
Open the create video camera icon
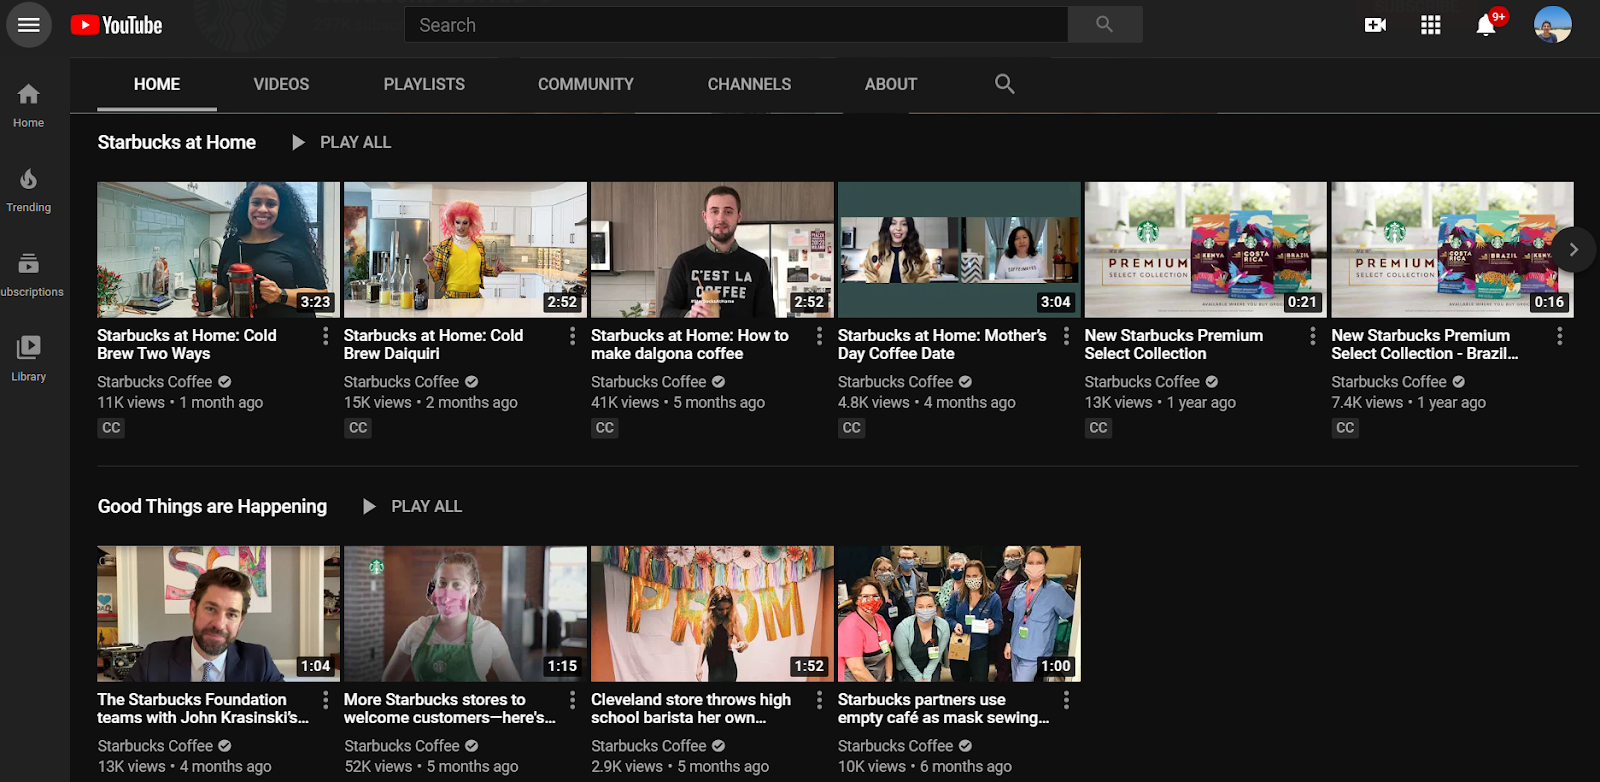1376,25
